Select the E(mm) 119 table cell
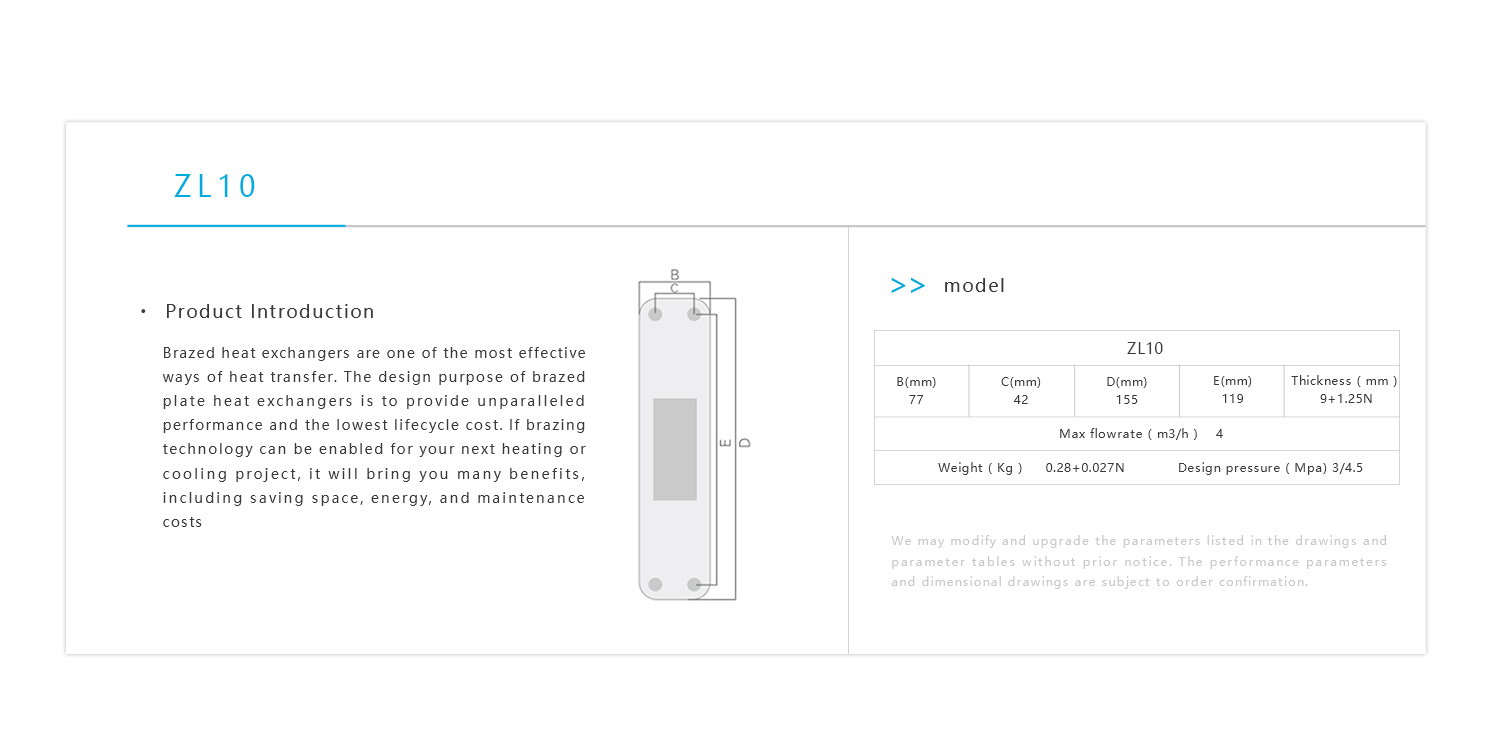The image size is (1500, 750). [1232, 390]
